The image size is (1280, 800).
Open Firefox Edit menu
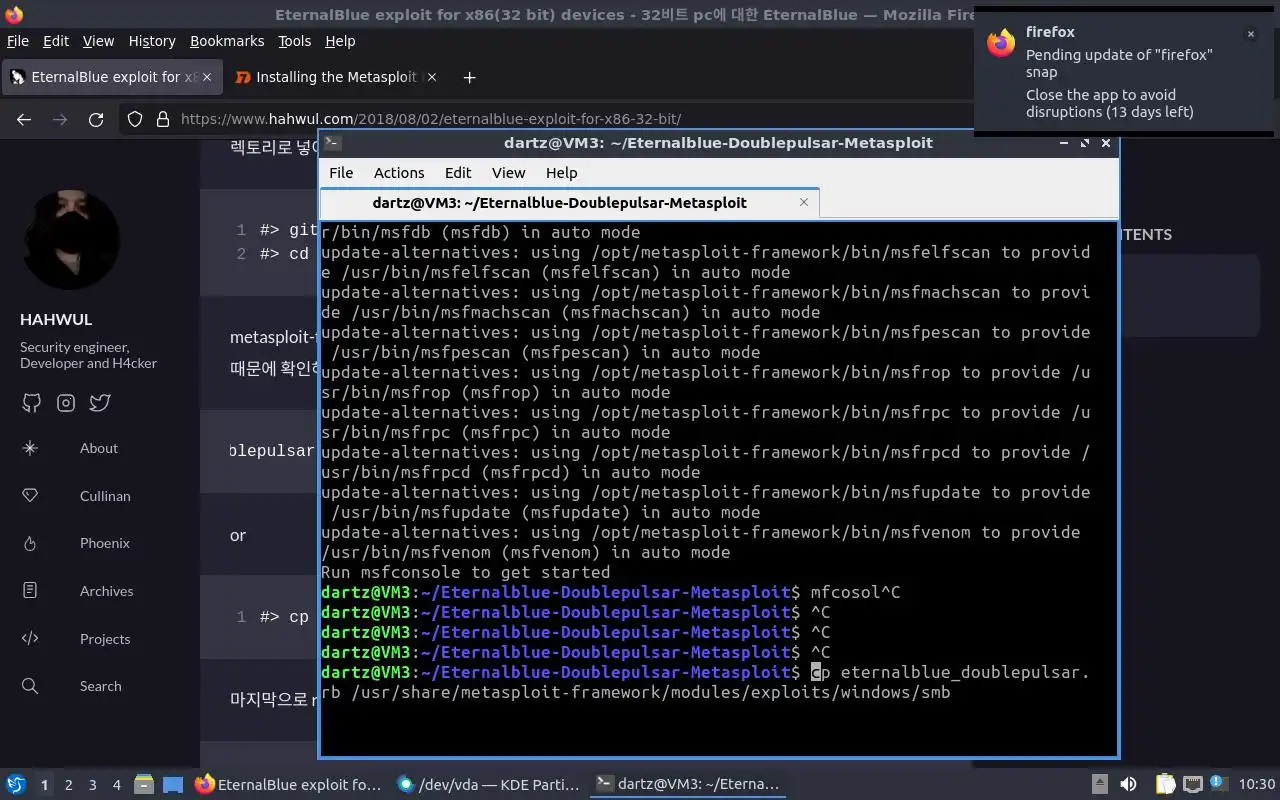click(x=56, y=41)
